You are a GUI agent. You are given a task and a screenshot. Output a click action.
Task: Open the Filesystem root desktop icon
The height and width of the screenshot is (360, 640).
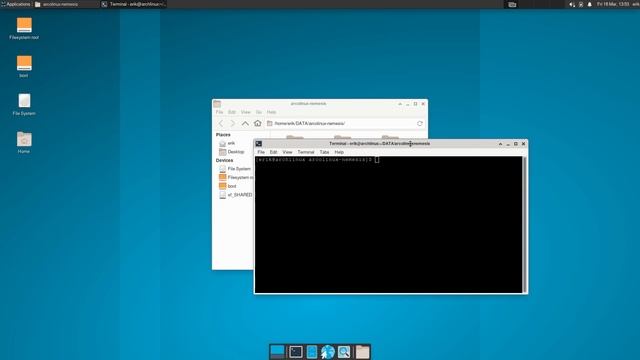click(24, 28)
